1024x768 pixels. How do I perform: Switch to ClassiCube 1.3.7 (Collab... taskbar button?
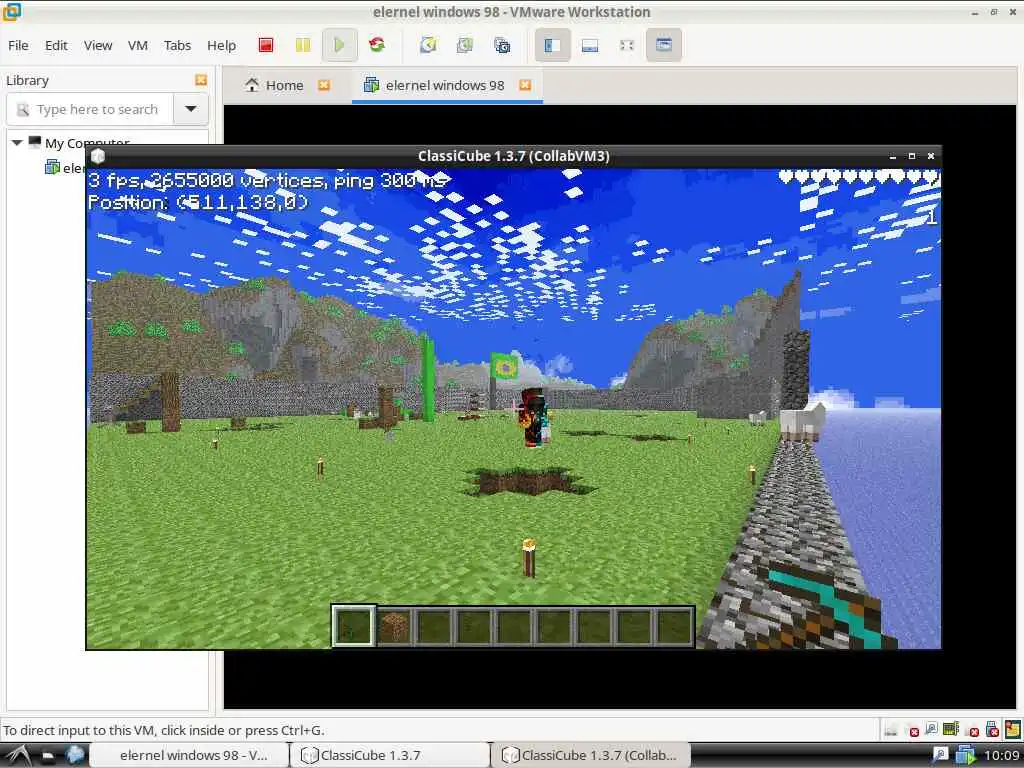pyautogui.click(x=591, y=755)
